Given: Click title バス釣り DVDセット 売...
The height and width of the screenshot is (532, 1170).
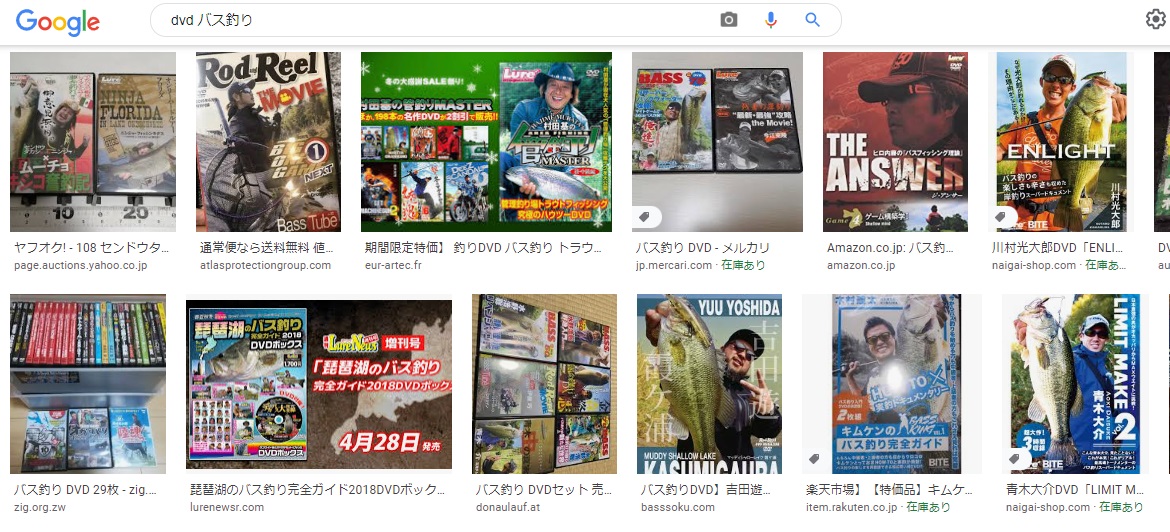Looking at the screenshot, I should pyautogui.click(x=544, y=490).
